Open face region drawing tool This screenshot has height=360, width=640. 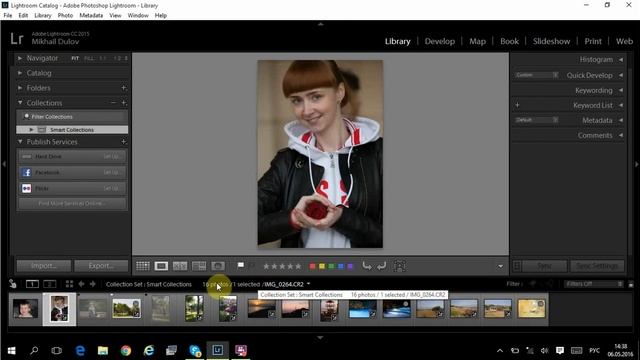400,266
